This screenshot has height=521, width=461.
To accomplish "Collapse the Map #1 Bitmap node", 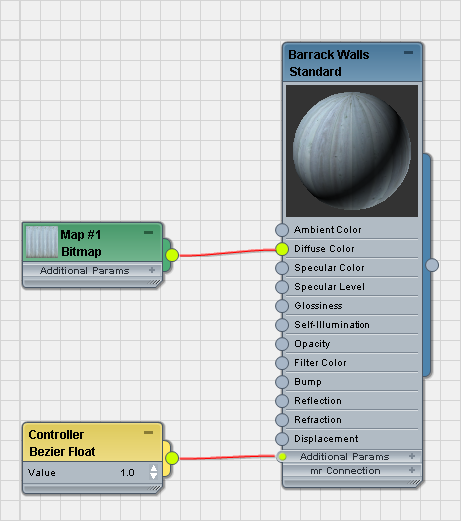I will [x=148, y=232].
